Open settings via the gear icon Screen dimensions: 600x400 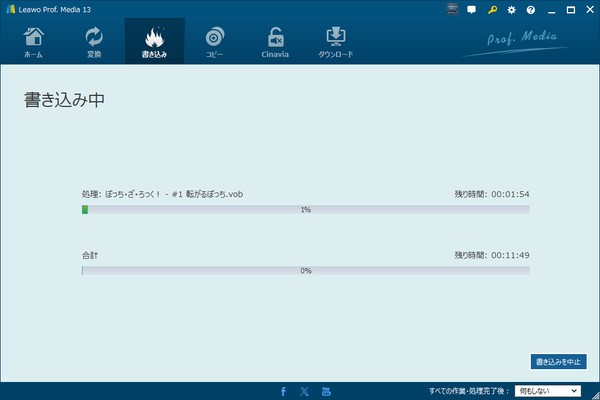(x=511, y=10)
